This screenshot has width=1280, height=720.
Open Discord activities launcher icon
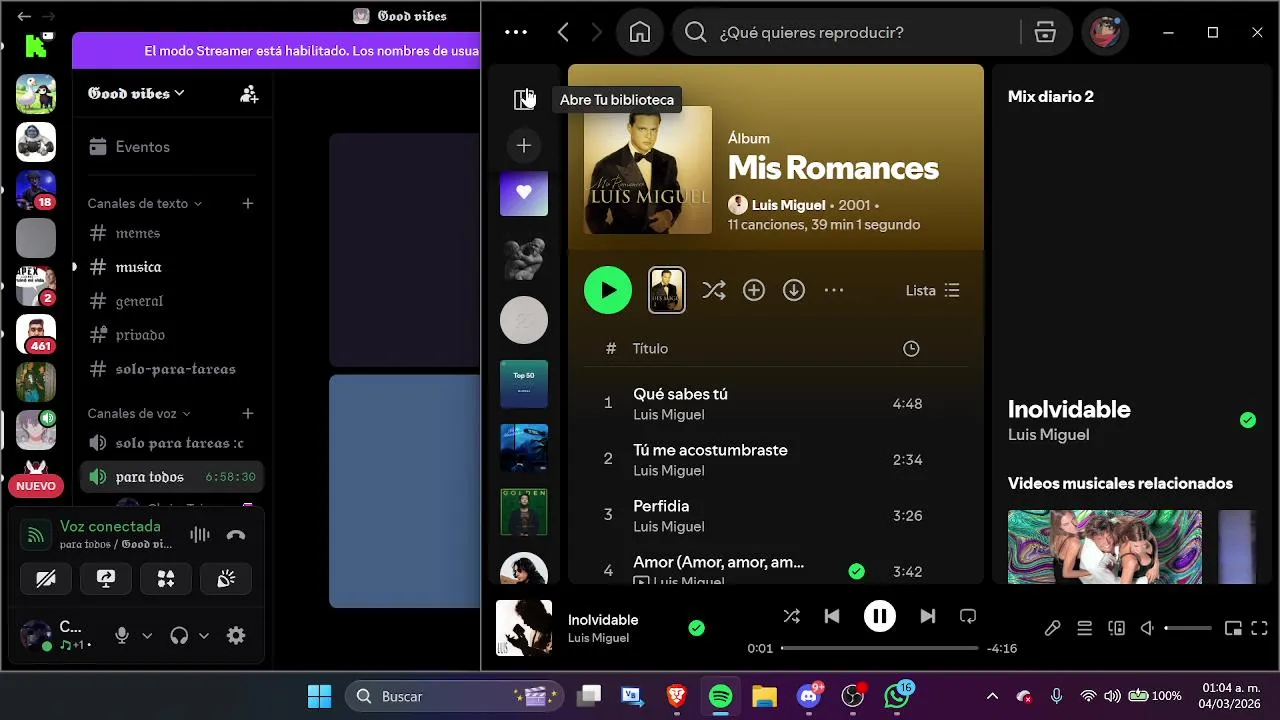166,579
